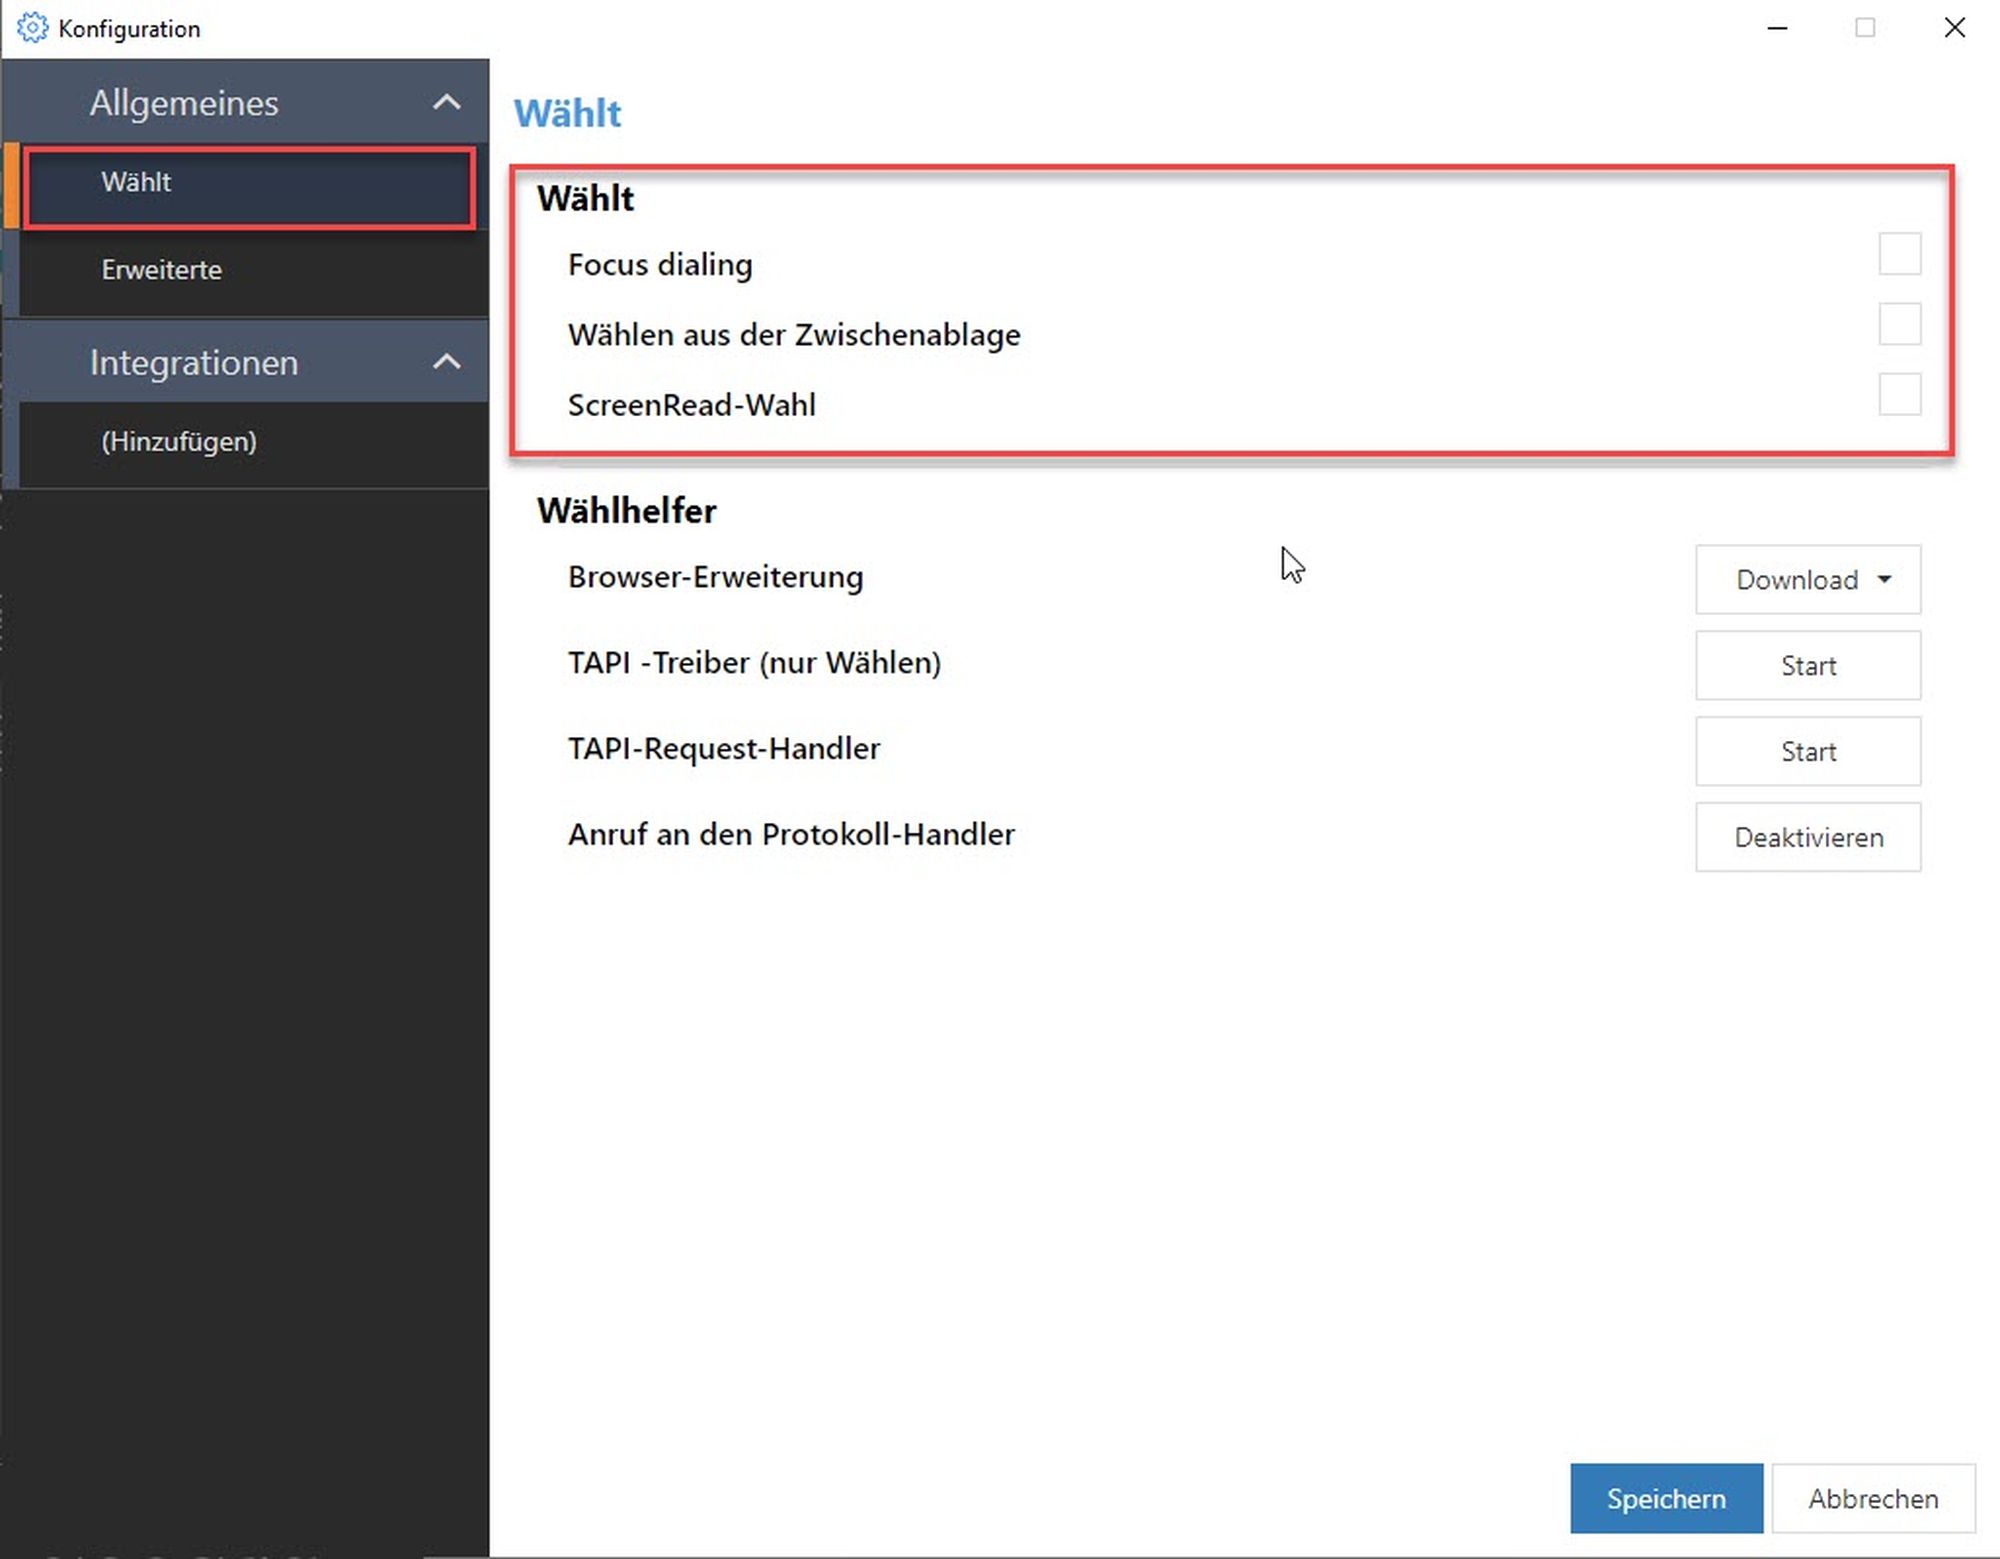2000x1559 pixels.
Task: Click the Integrationen section header
Action: pos(194,362)
